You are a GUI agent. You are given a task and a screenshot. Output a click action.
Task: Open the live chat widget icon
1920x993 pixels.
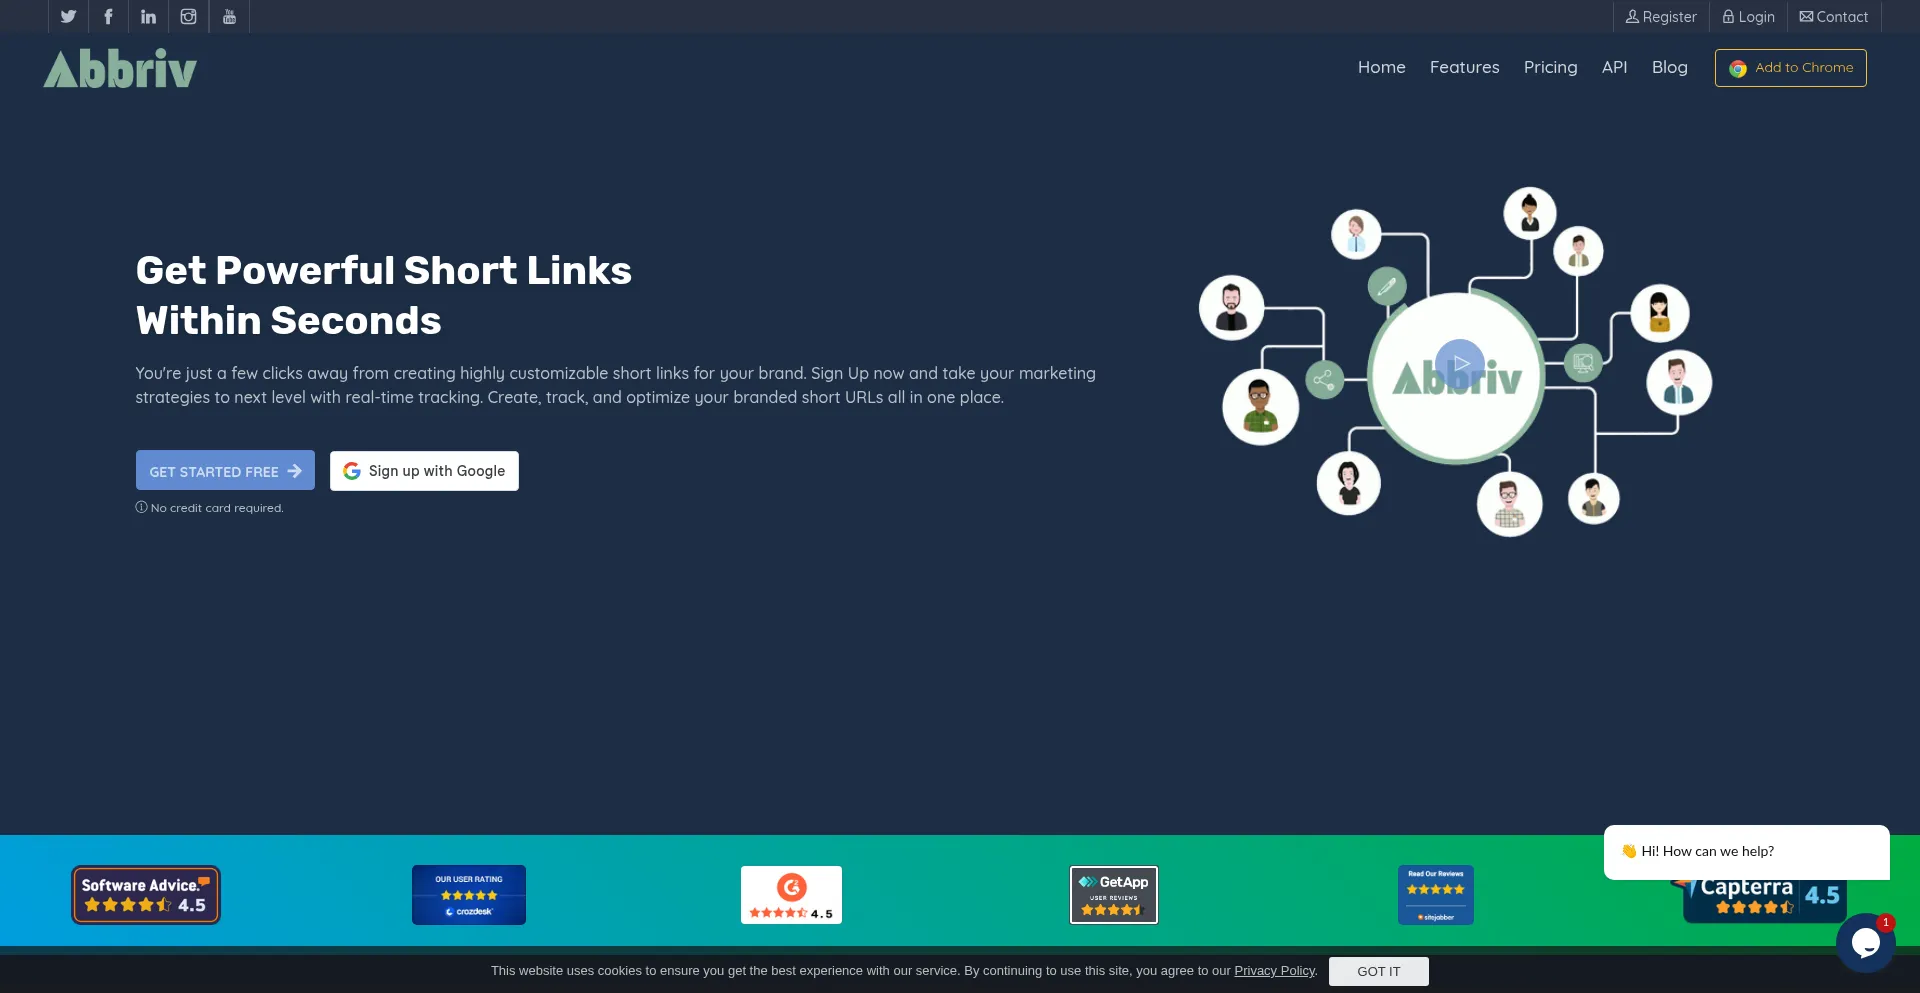1865,942
